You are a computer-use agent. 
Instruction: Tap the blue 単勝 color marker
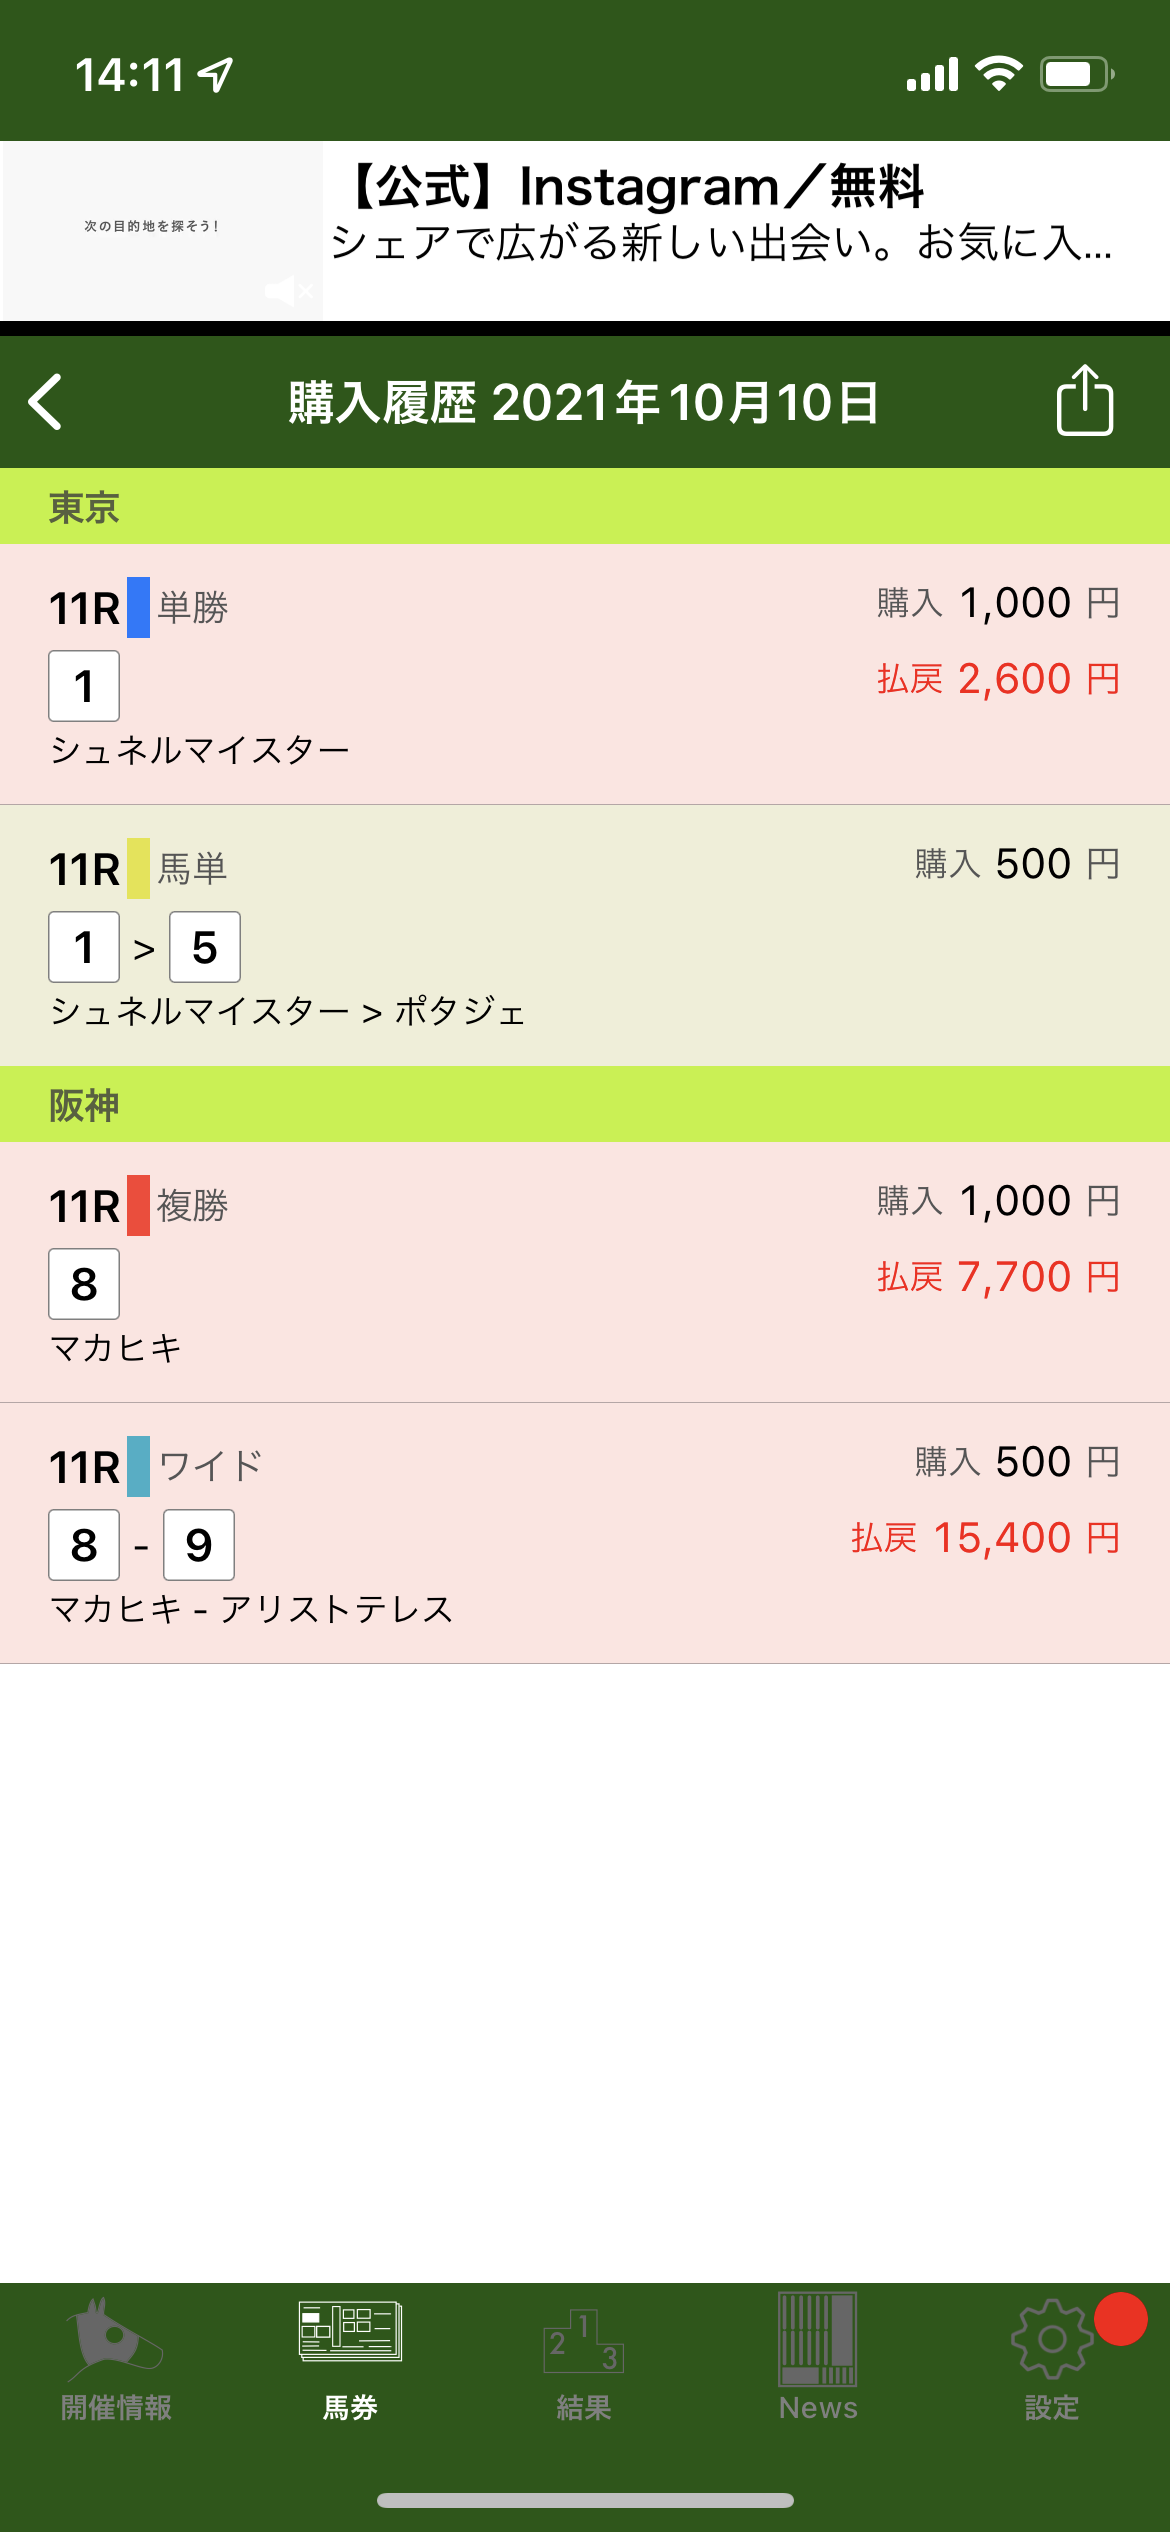(138, 607)
